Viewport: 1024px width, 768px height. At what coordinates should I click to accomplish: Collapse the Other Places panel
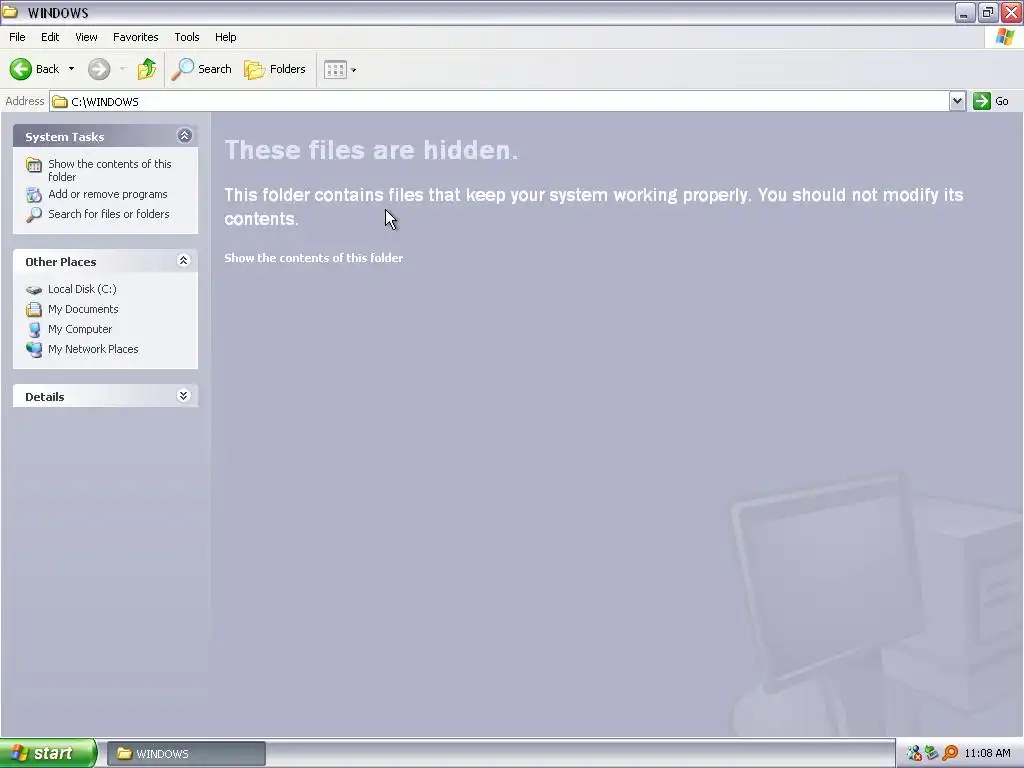tap(184, 261)
